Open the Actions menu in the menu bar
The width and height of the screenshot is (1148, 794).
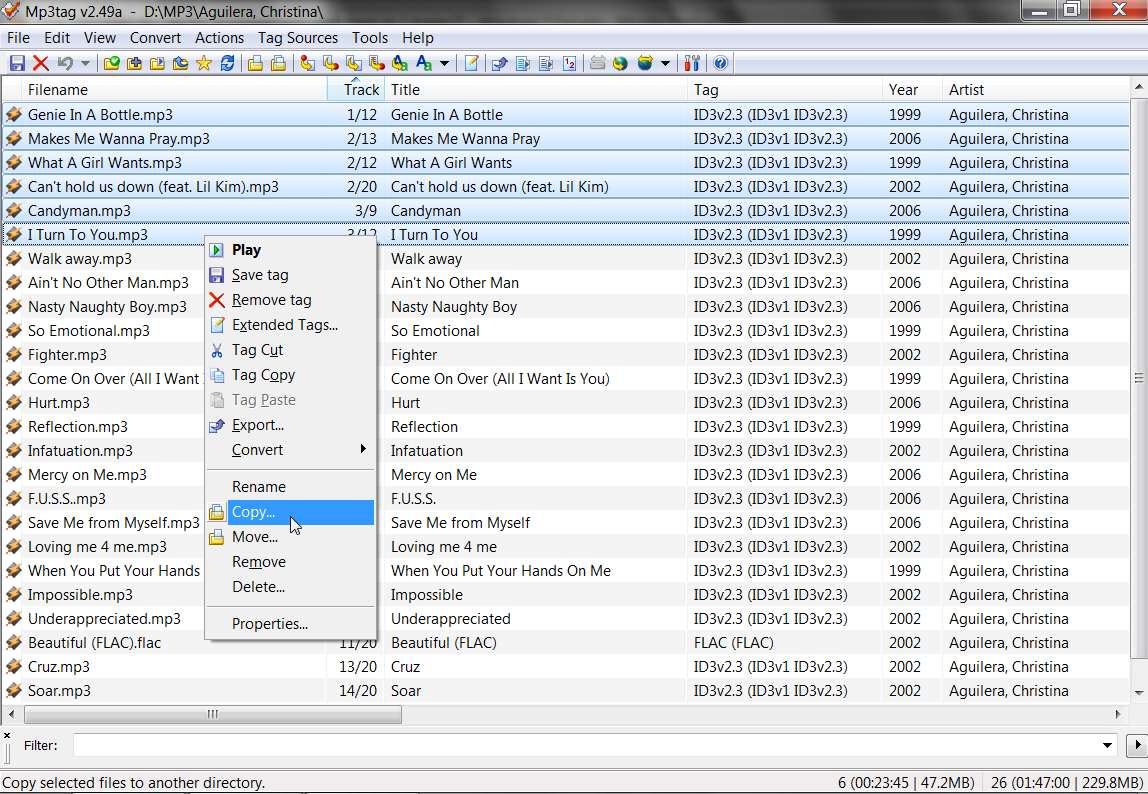click(219, 38)
